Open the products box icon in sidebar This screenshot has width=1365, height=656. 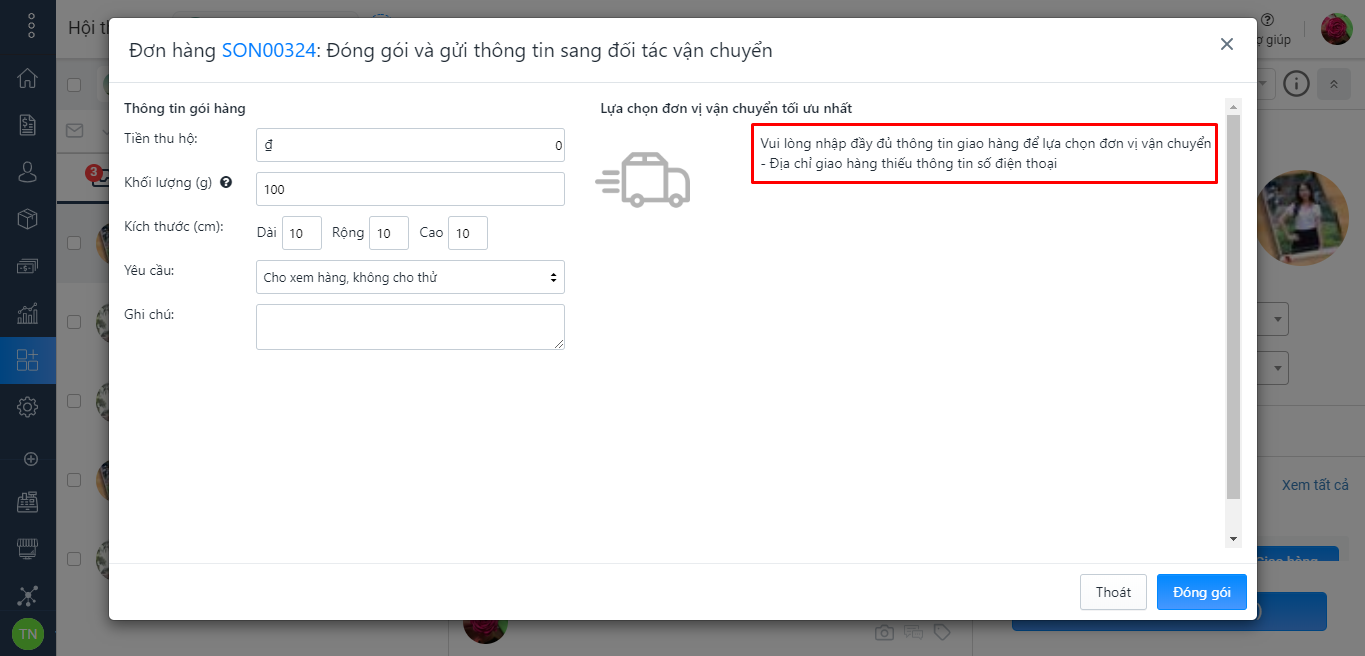[28, 219]
